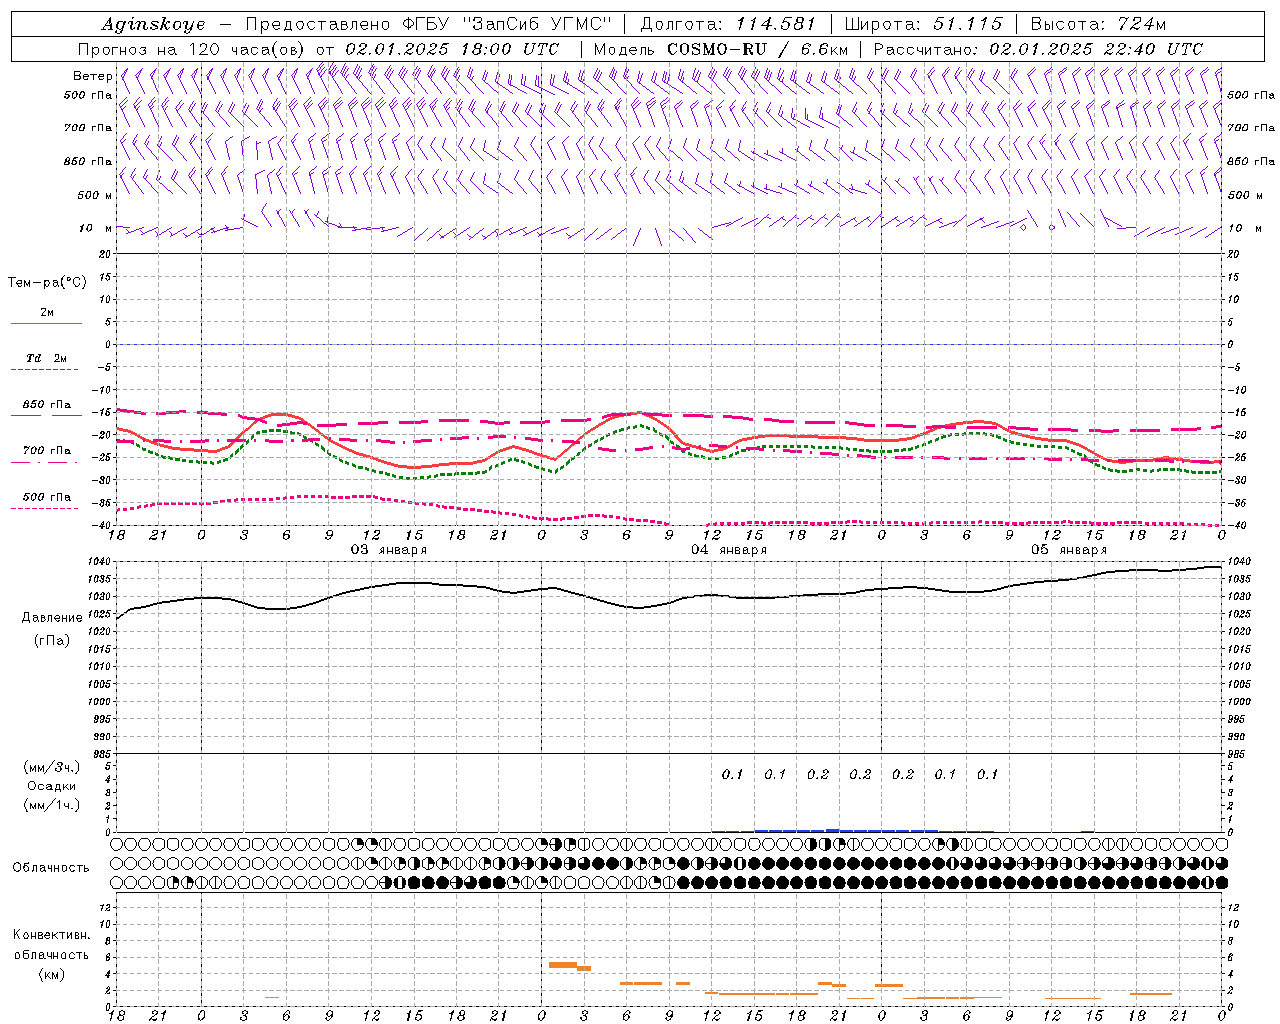
Task: Click the Облачность cloudiness row label
Action: pyautogui.click(x=51, y=867)
